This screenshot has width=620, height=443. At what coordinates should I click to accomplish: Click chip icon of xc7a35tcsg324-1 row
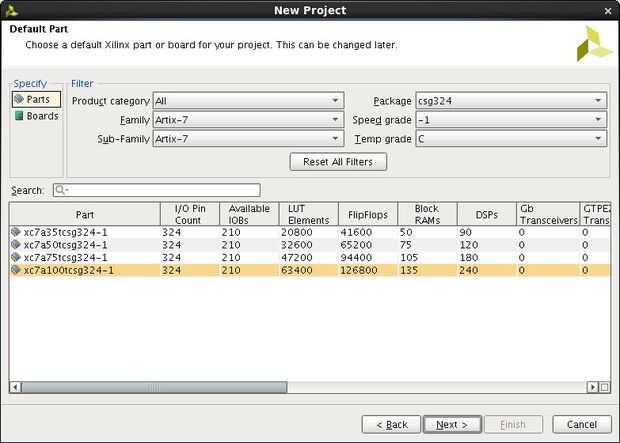[x=16, y=232]
